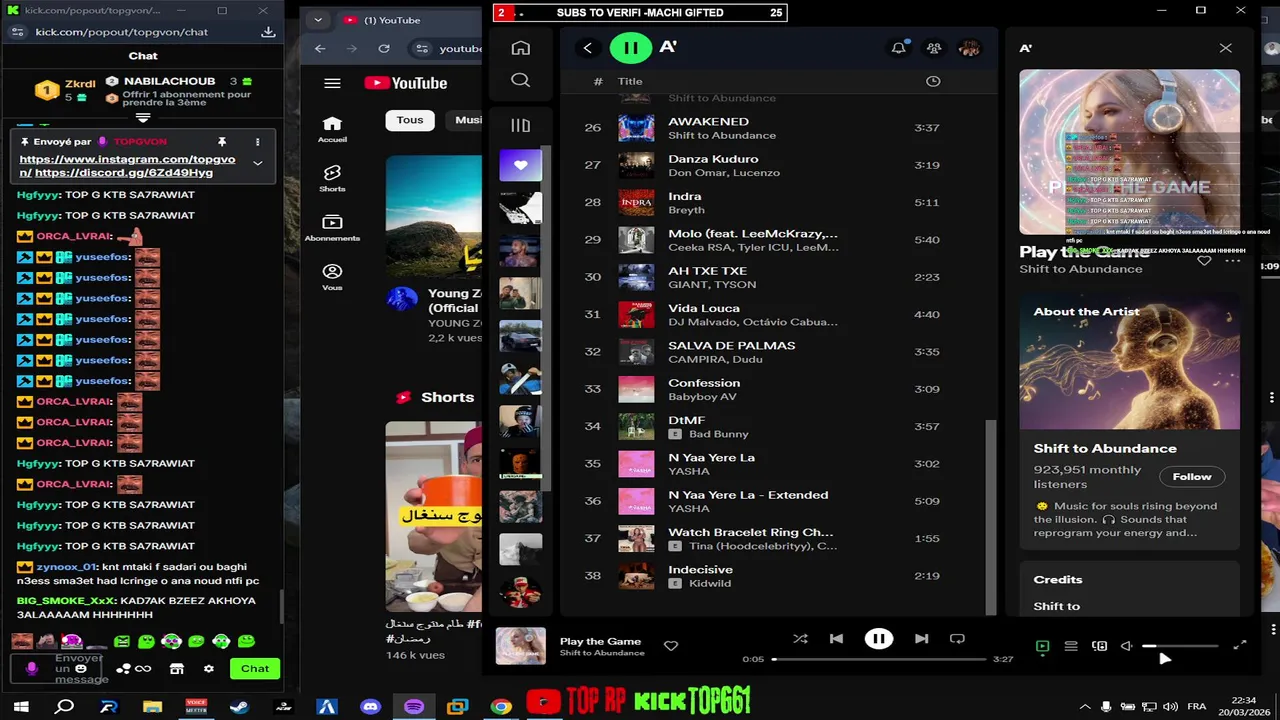The width and height of the screenshot is (1280, 720).
Task: Collapse pinned message chevron
Action: tap(257, 163)
